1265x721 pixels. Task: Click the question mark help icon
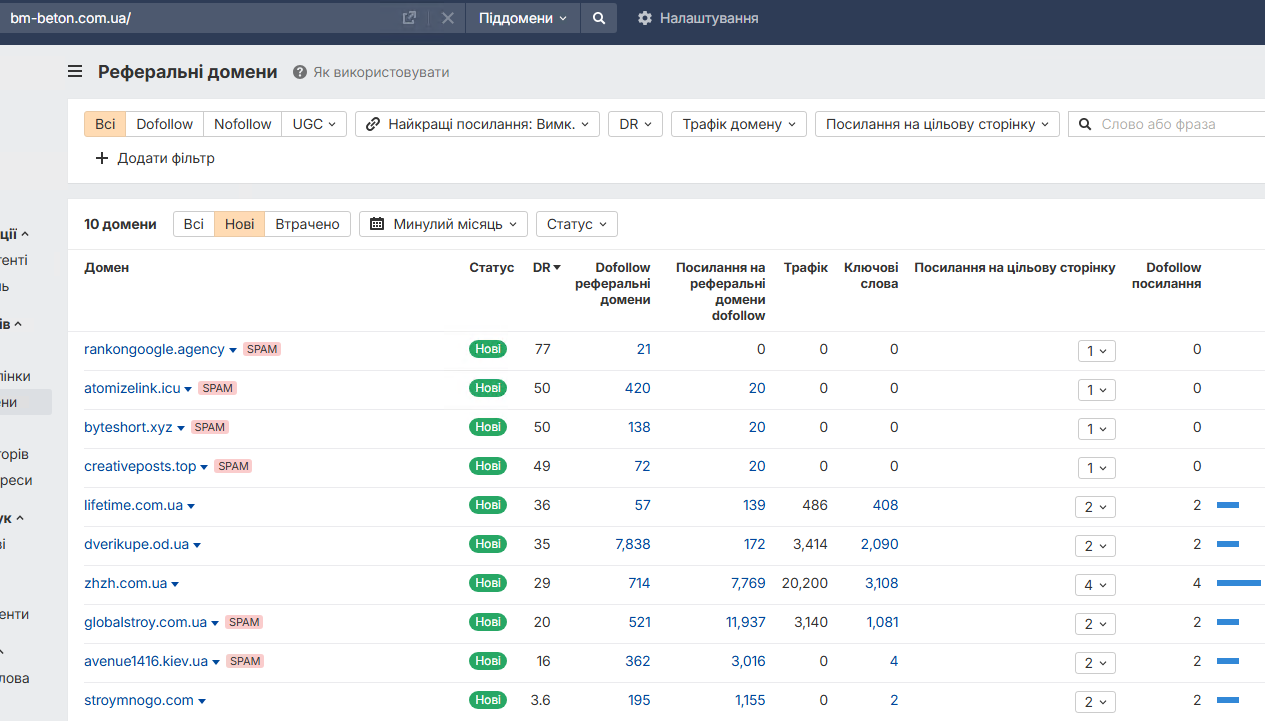coord(299,72)
